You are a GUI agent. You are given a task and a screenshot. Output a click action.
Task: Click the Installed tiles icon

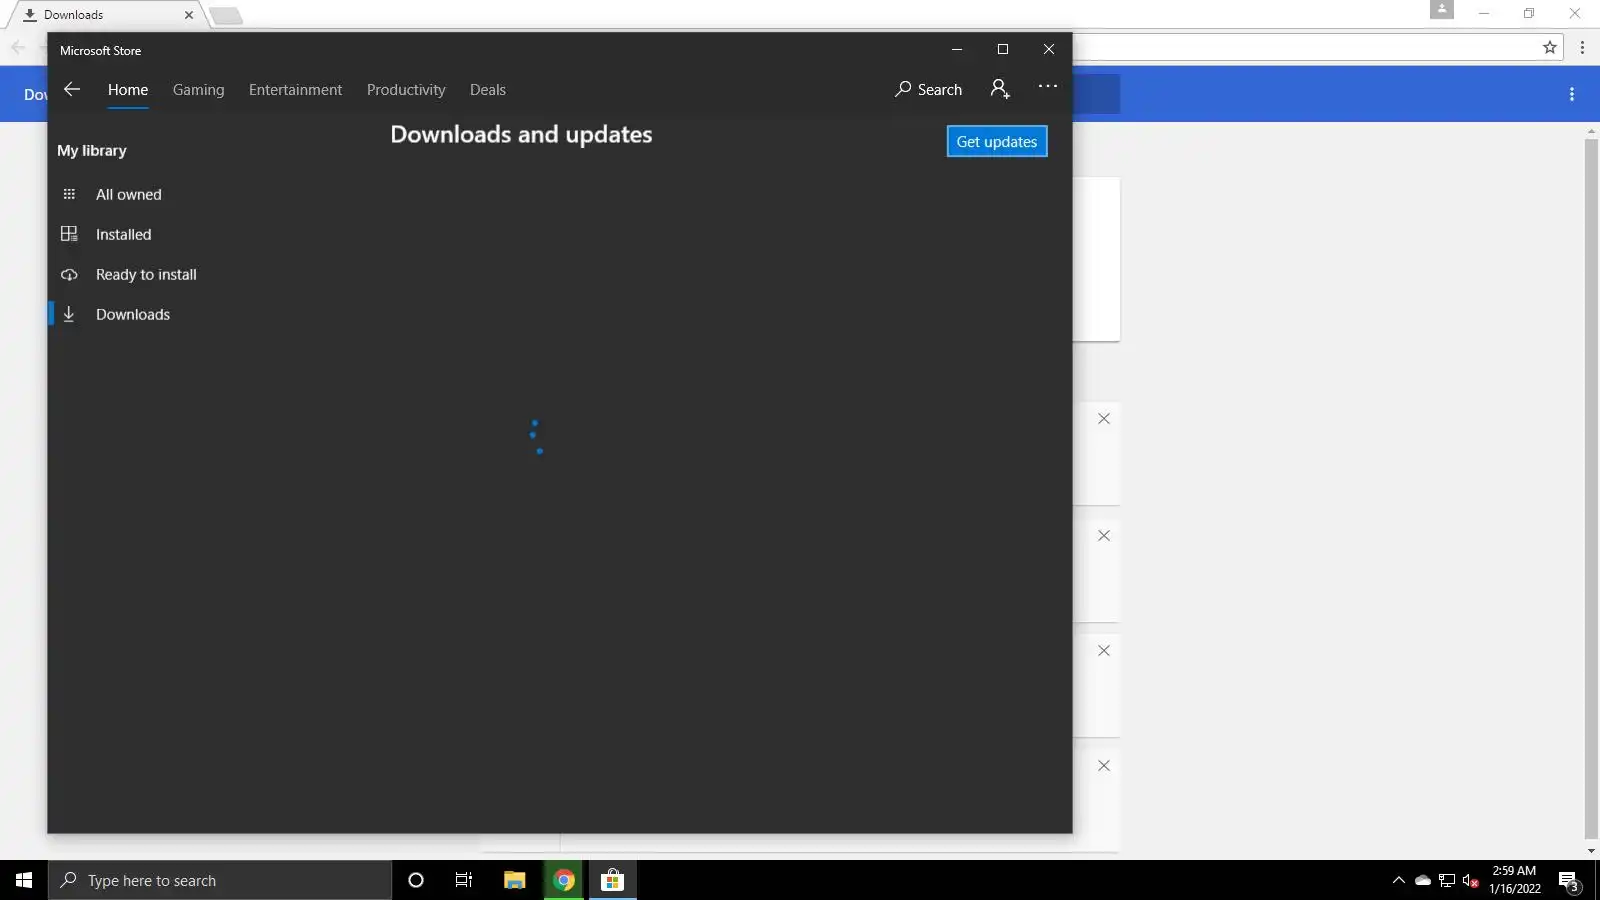click(69, 234)
